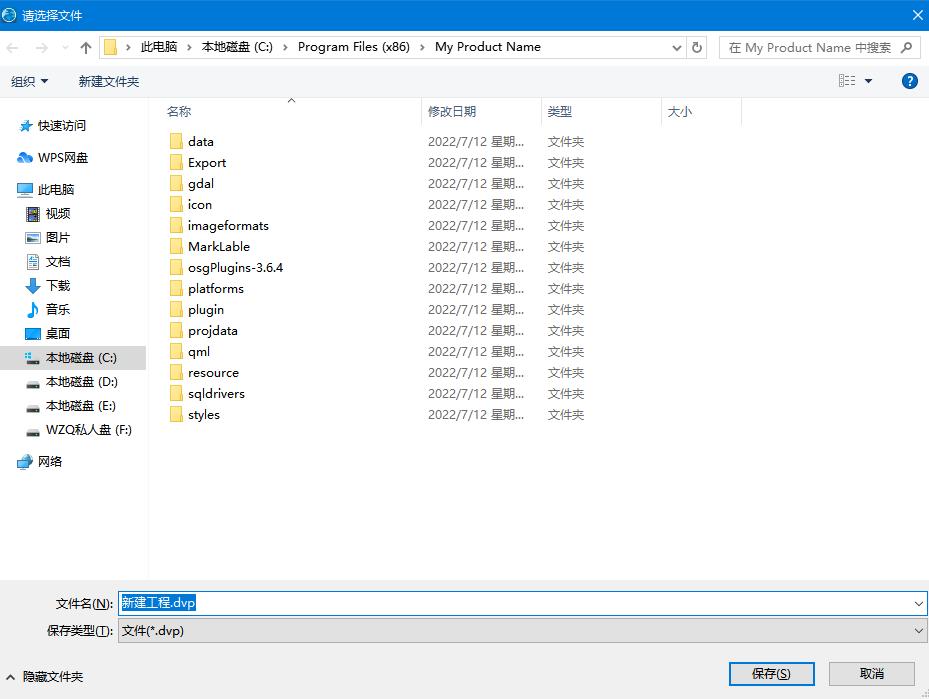Click the change view layout icon
The height and width of the screenshot is (699, 929).
point(847,81)
